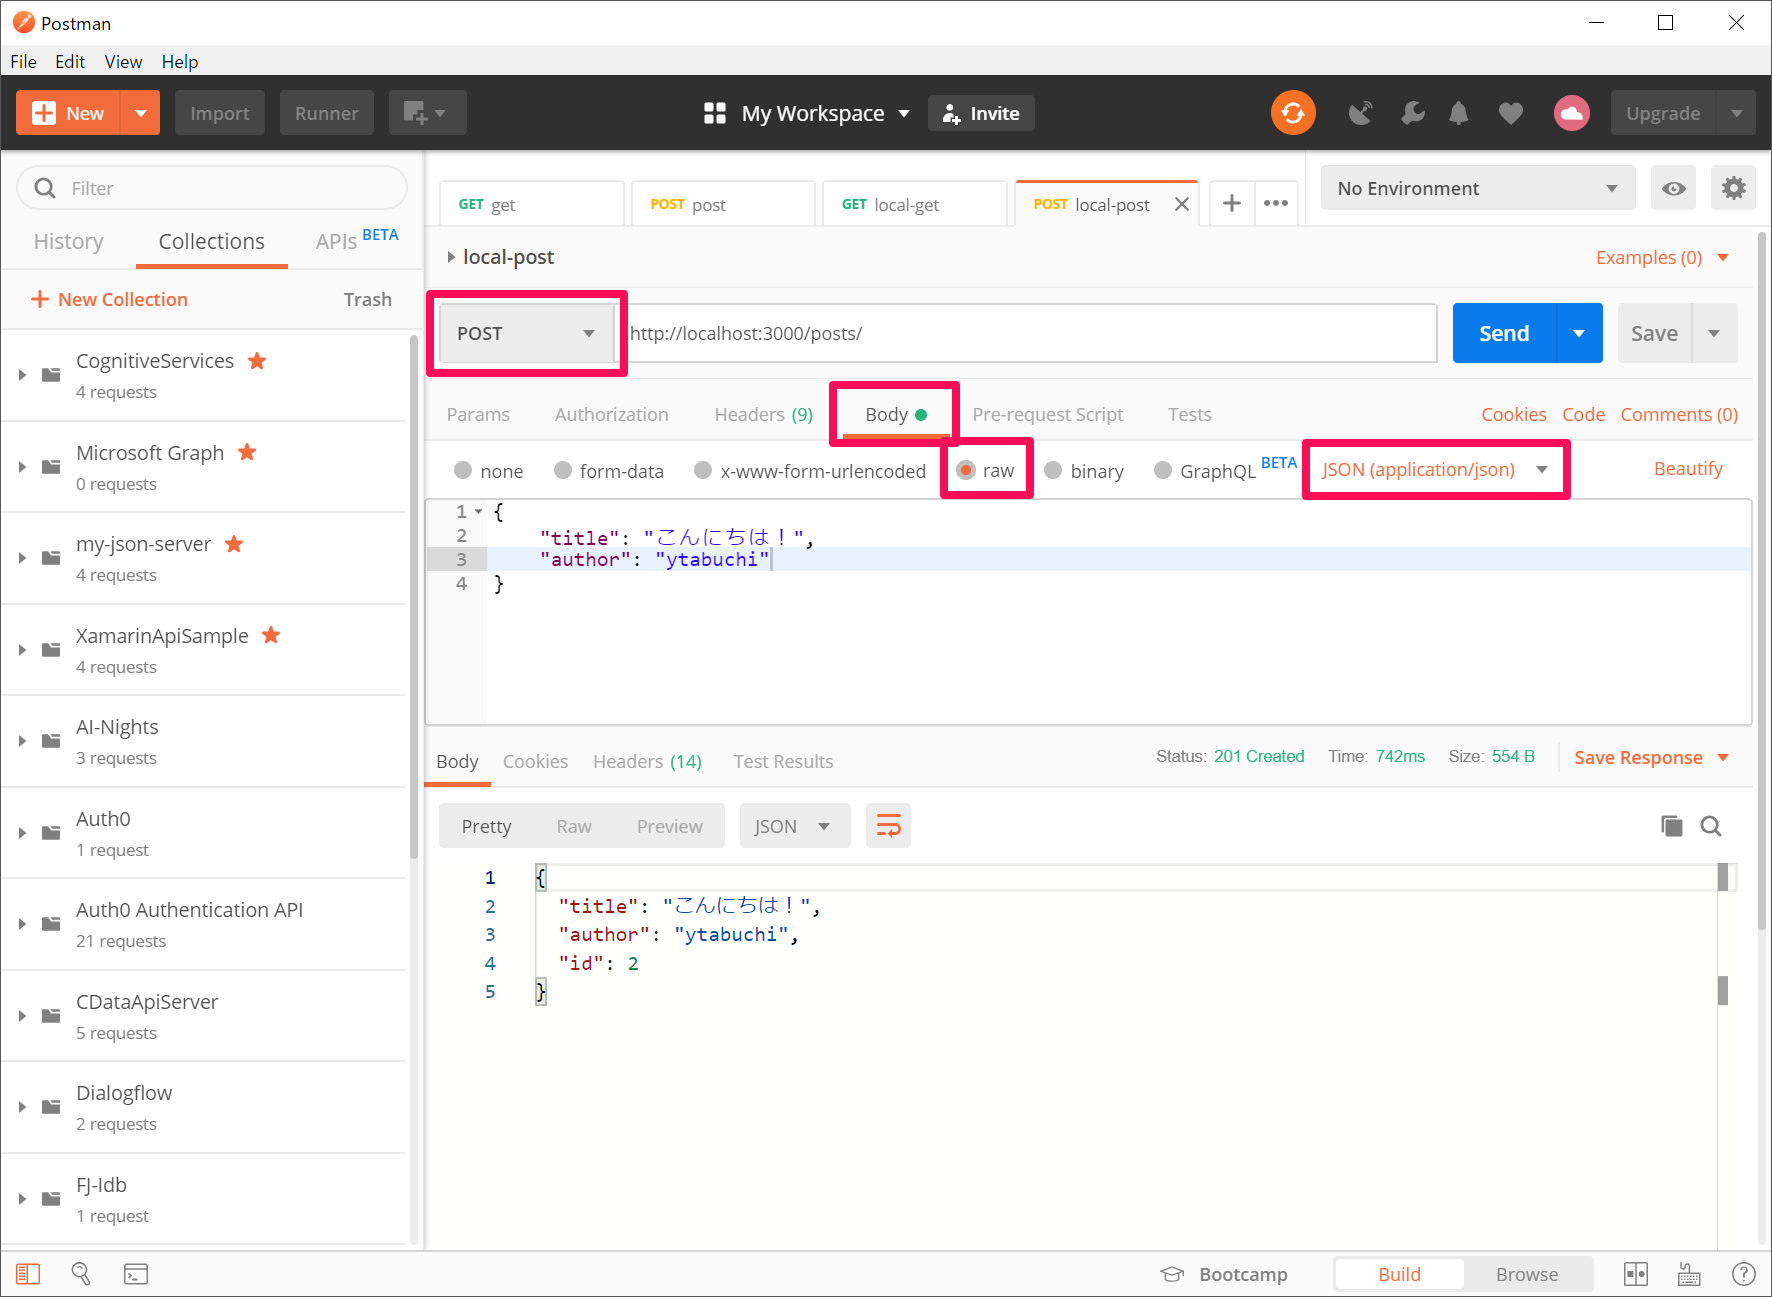
Task: Click the environment quick look eye icon
Action: tap(1674, 188)
